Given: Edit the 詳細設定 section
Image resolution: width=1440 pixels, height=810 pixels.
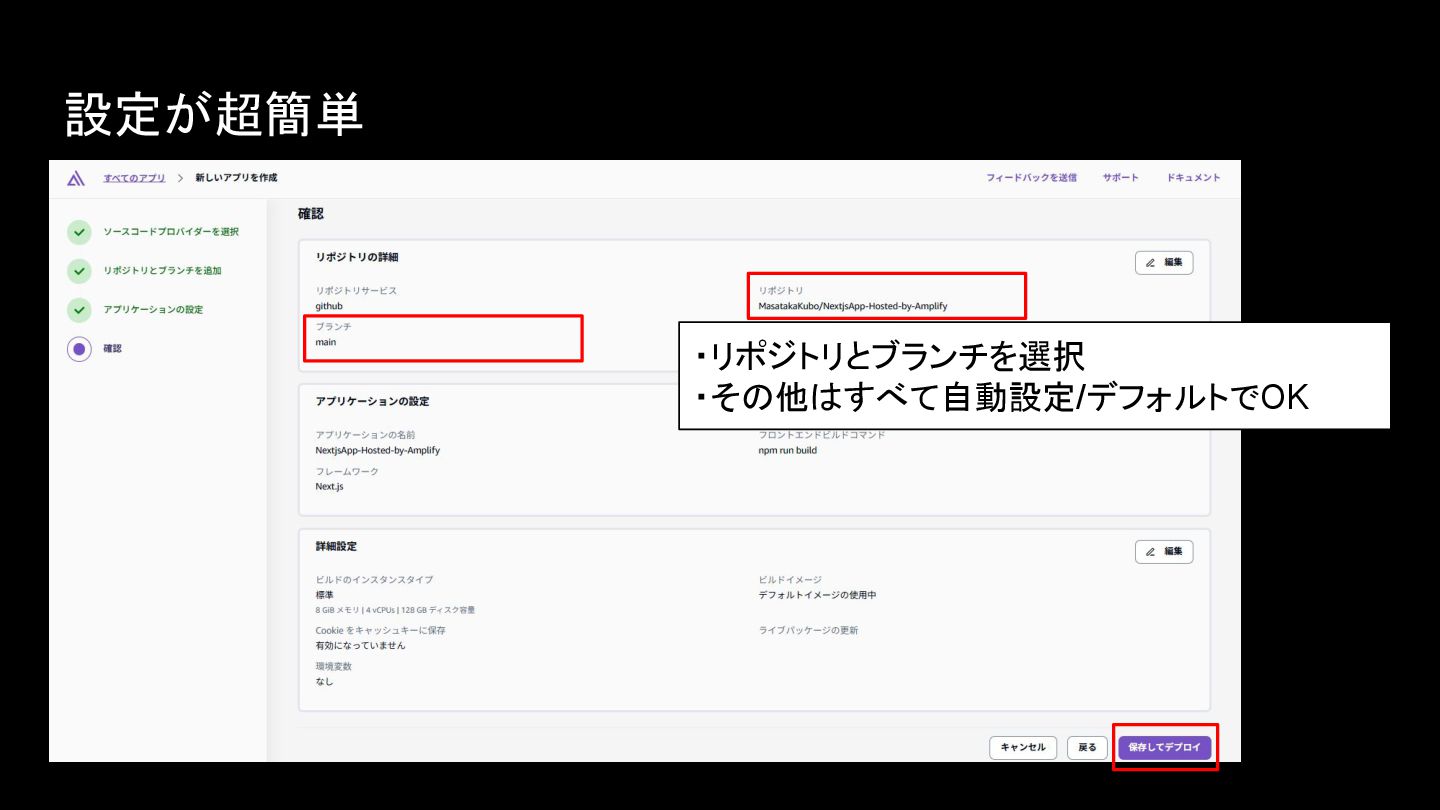Looking at the screenshot, I should tap(1164, 551).
